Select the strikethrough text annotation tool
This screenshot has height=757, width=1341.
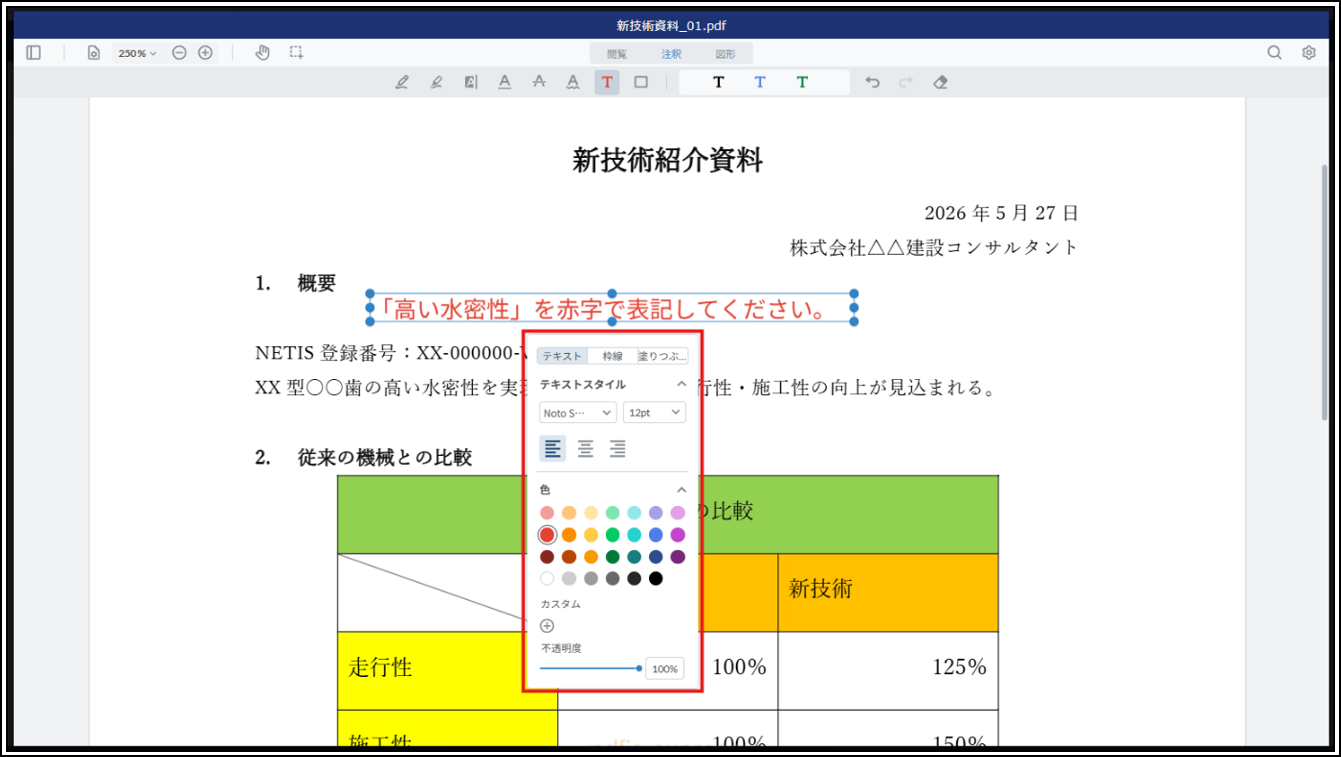[x=539, y=82]
